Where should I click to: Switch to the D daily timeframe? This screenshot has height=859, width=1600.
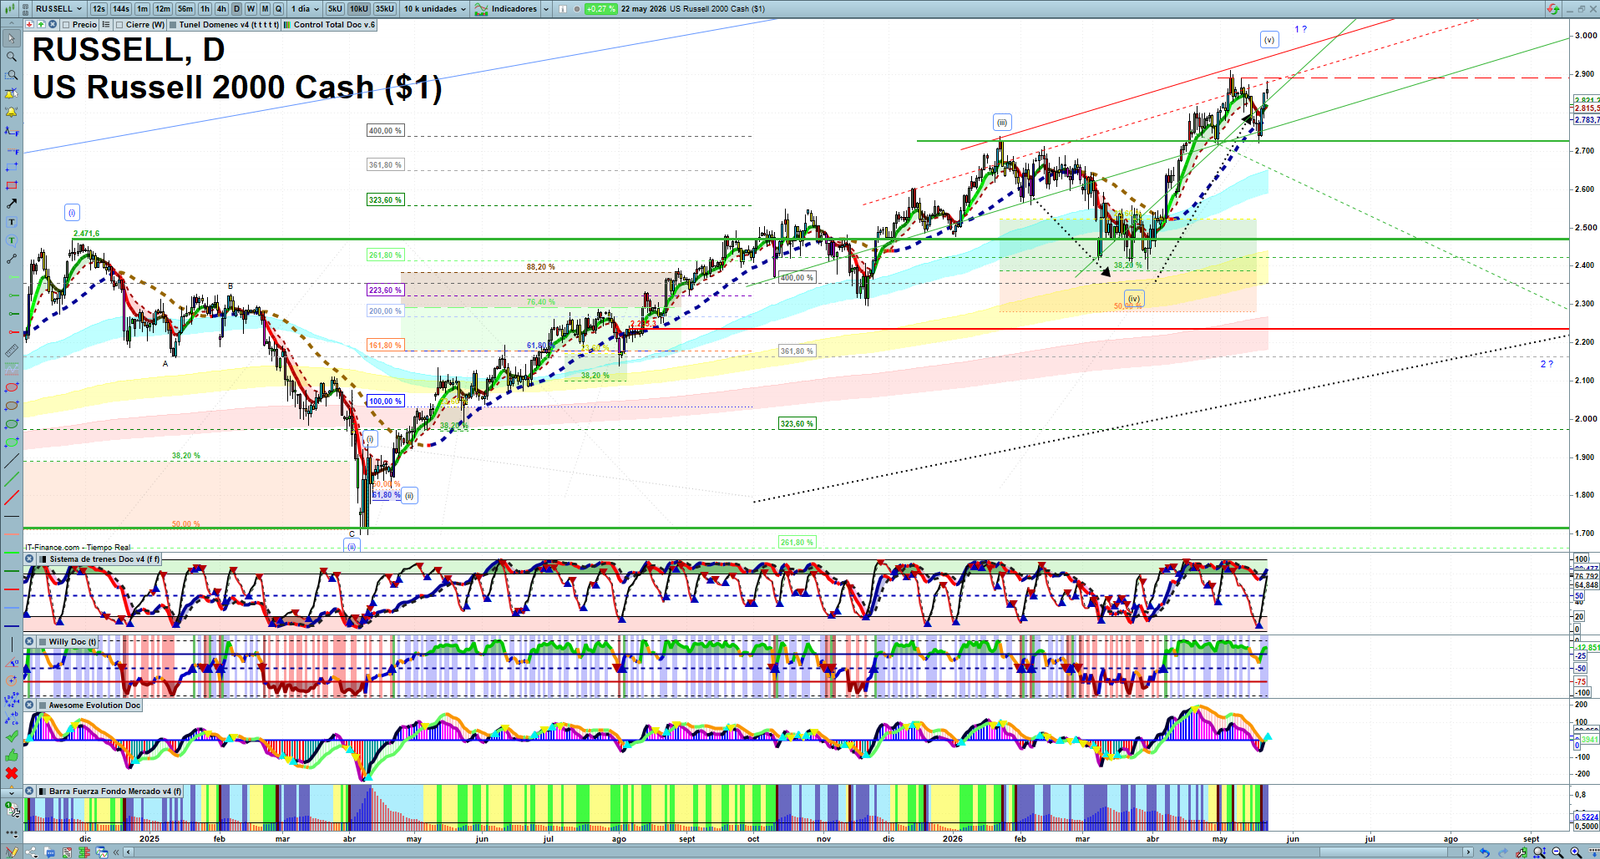click(x=237, y=9)
